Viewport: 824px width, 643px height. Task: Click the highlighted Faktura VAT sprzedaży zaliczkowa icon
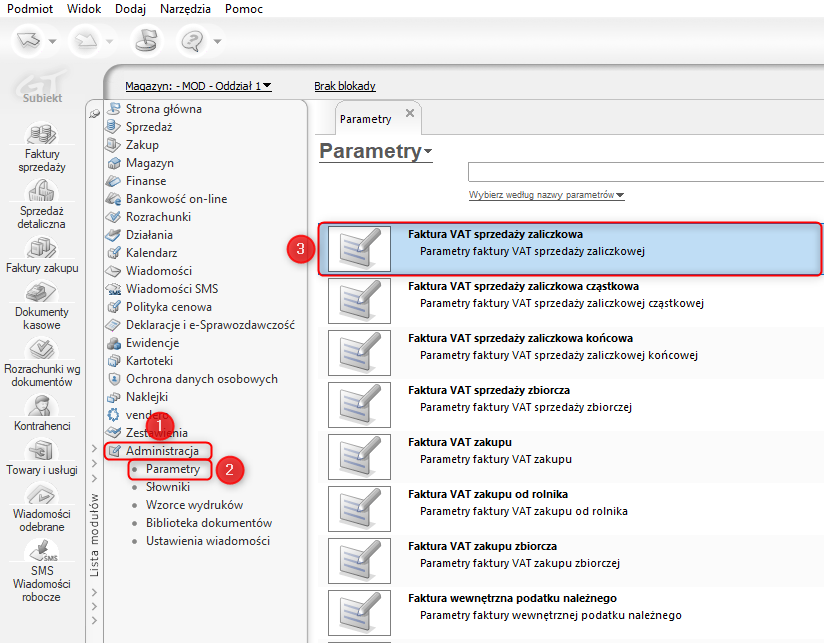pyautogui.click(x=359, y=248)
